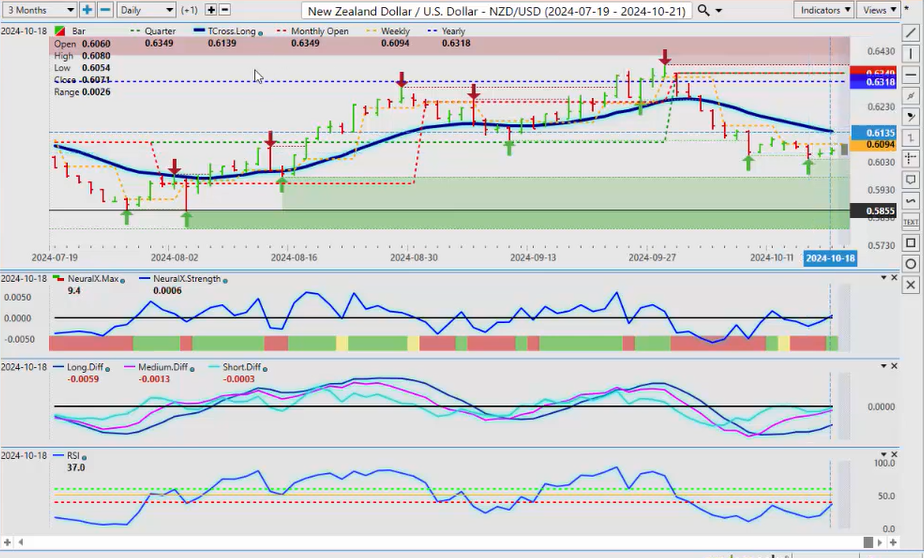
Task: Select the callout comment annotation tool
Action: coord(911,180)
